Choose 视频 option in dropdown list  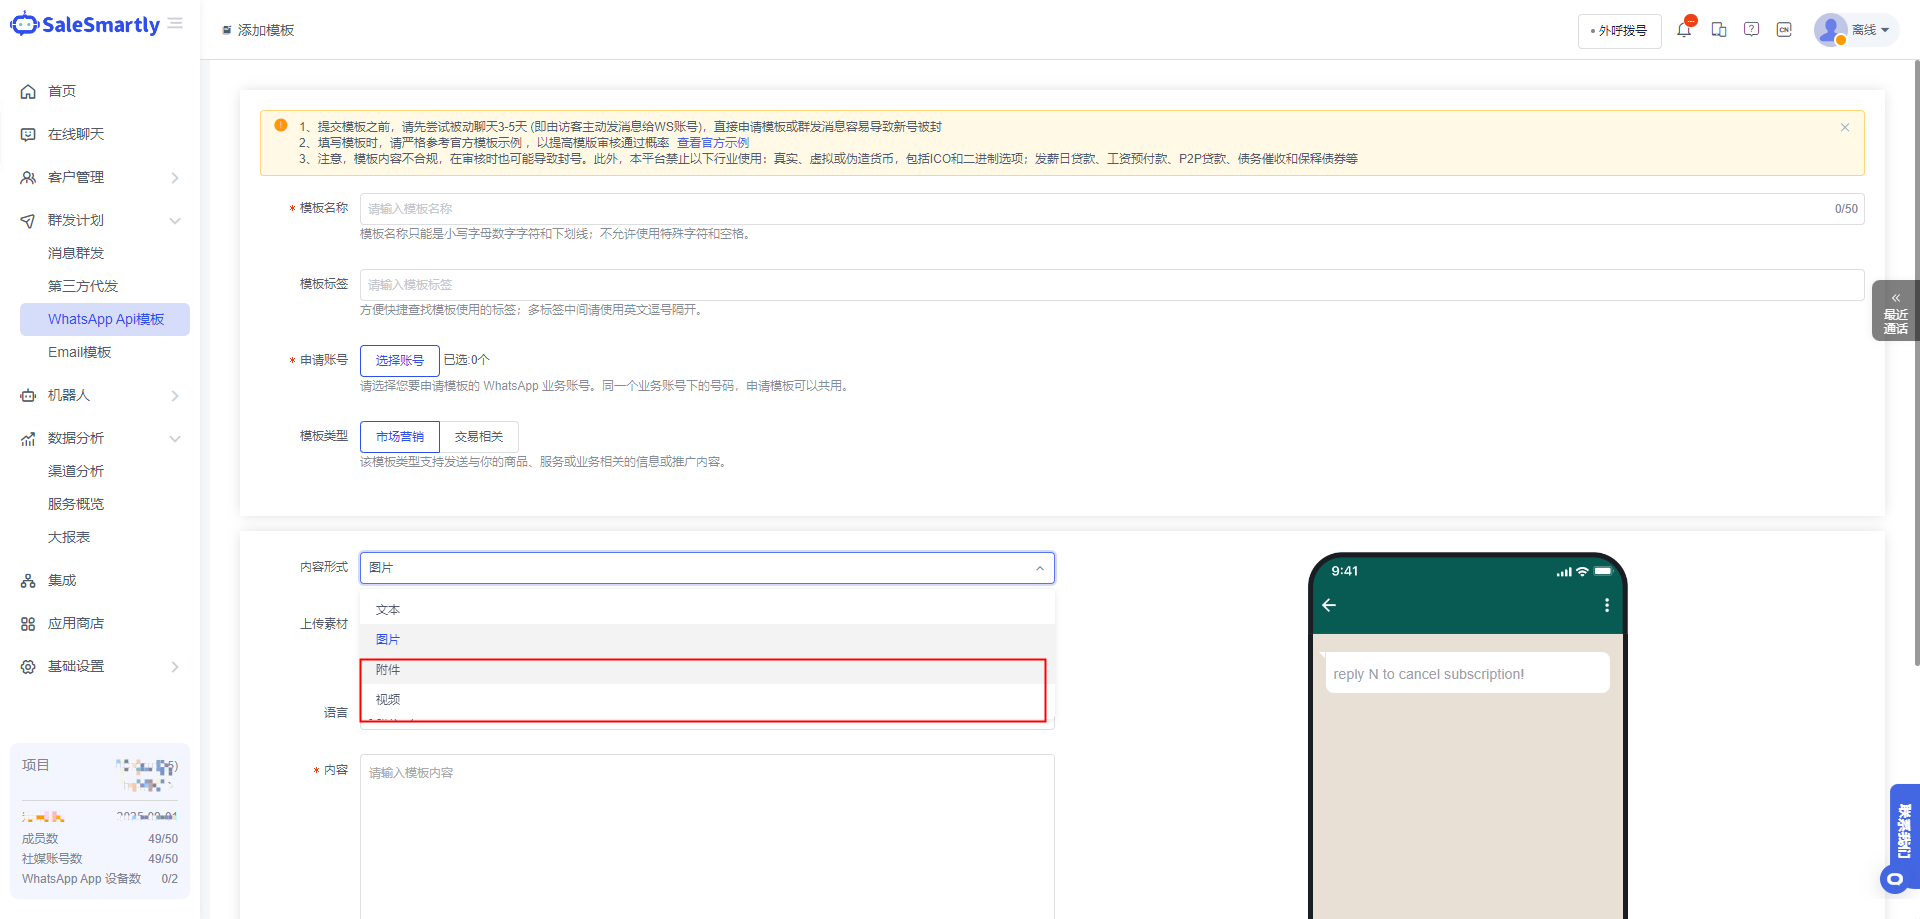click(x=388, y=700)
